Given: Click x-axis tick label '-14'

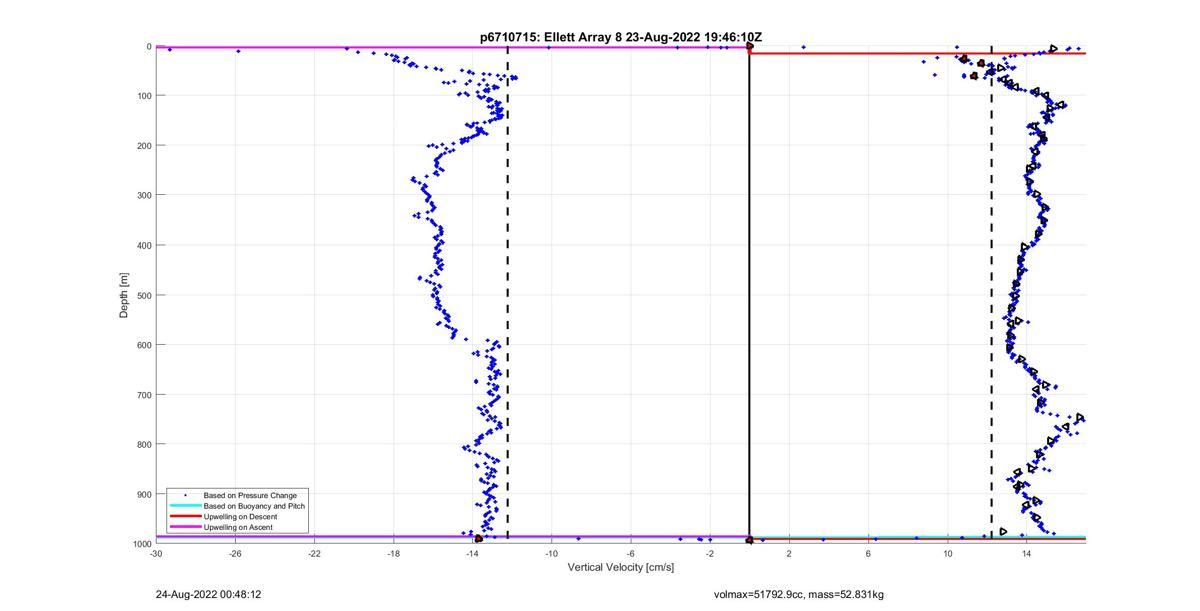Looking at the screenshot, I should [x=472, y=553].
